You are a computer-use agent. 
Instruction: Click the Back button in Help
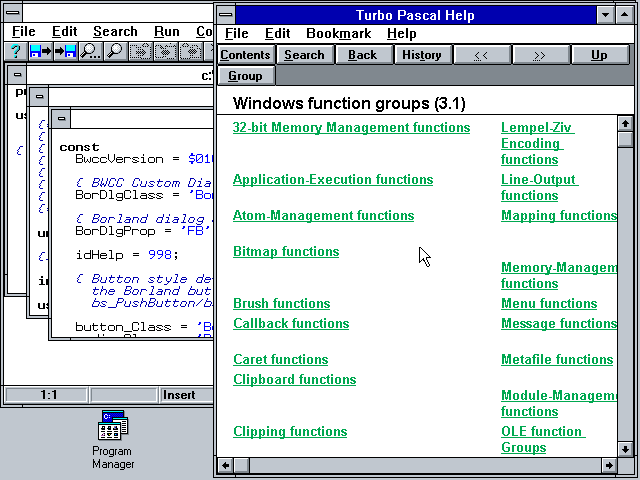[362, 55]
